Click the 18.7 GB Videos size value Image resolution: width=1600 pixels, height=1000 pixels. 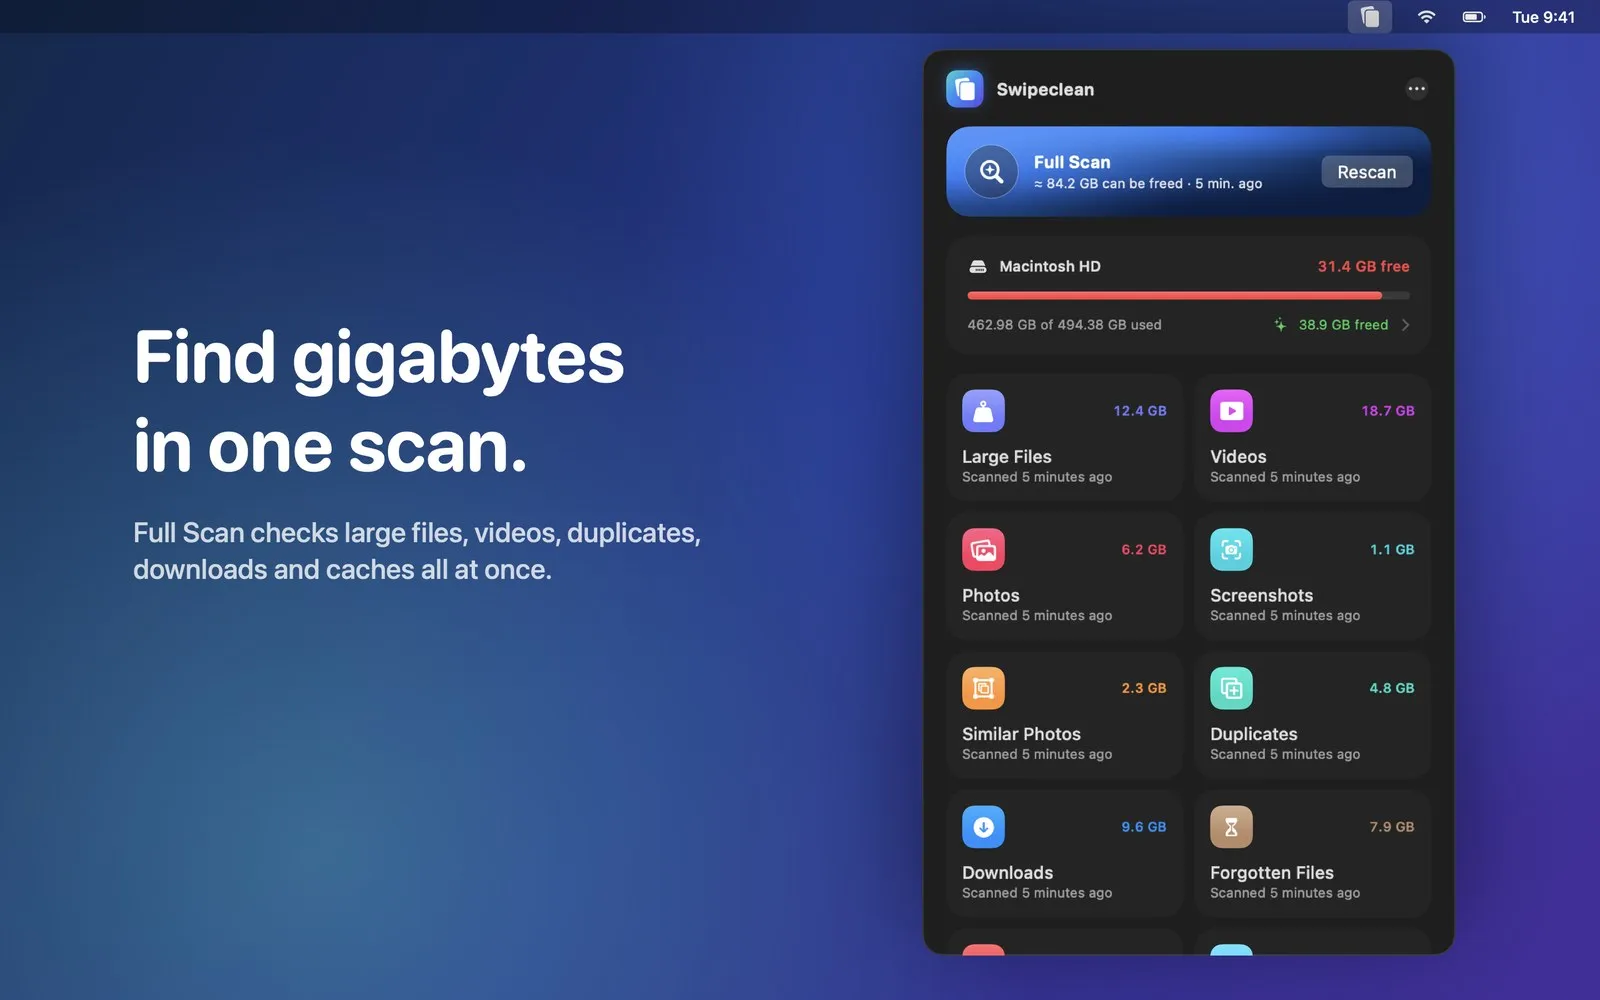[x=1388, y=411]
